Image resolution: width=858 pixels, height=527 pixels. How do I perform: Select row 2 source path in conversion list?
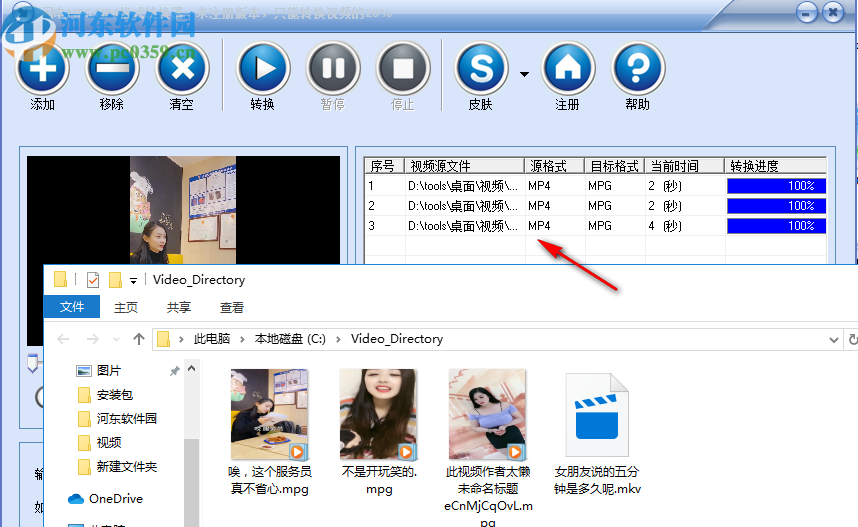[463, 206]
